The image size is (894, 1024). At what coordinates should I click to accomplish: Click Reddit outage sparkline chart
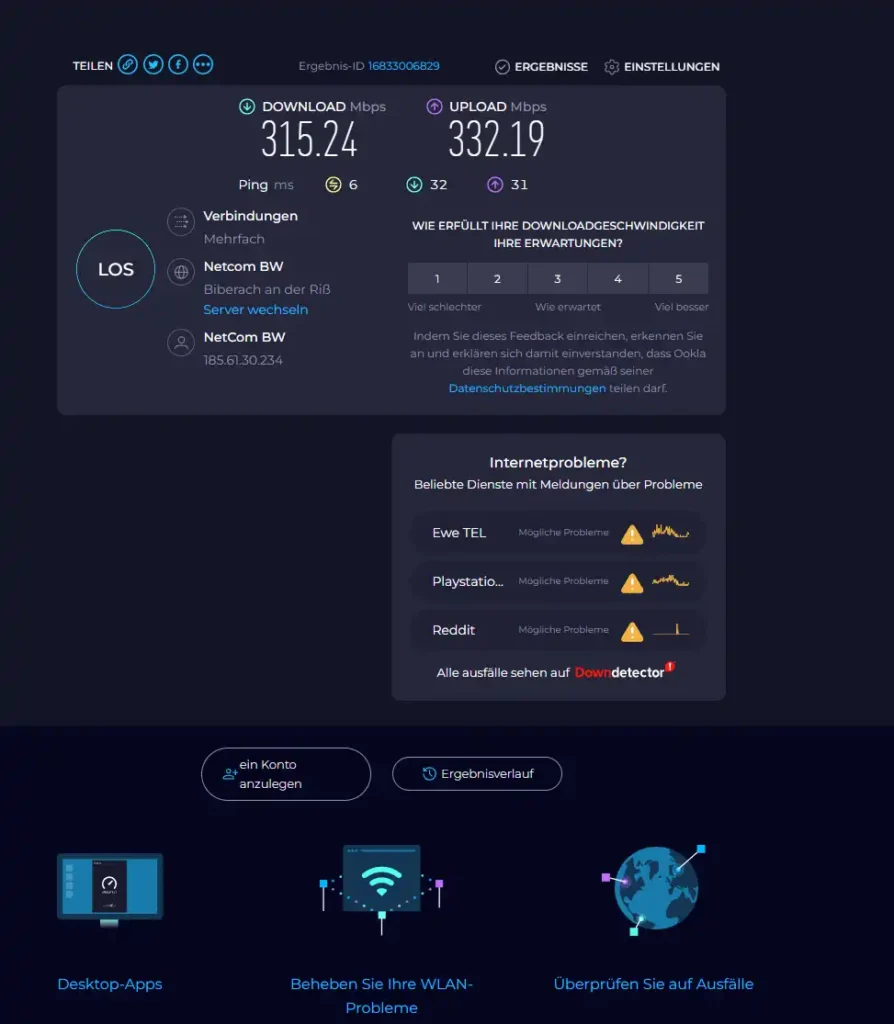point(671,630)
